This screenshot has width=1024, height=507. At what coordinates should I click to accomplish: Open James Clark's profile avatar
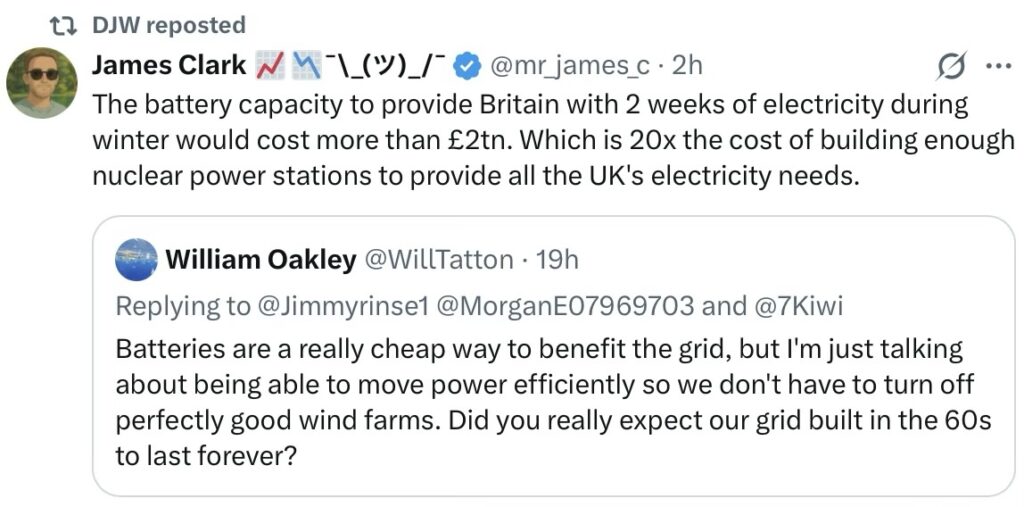(42, 82)
